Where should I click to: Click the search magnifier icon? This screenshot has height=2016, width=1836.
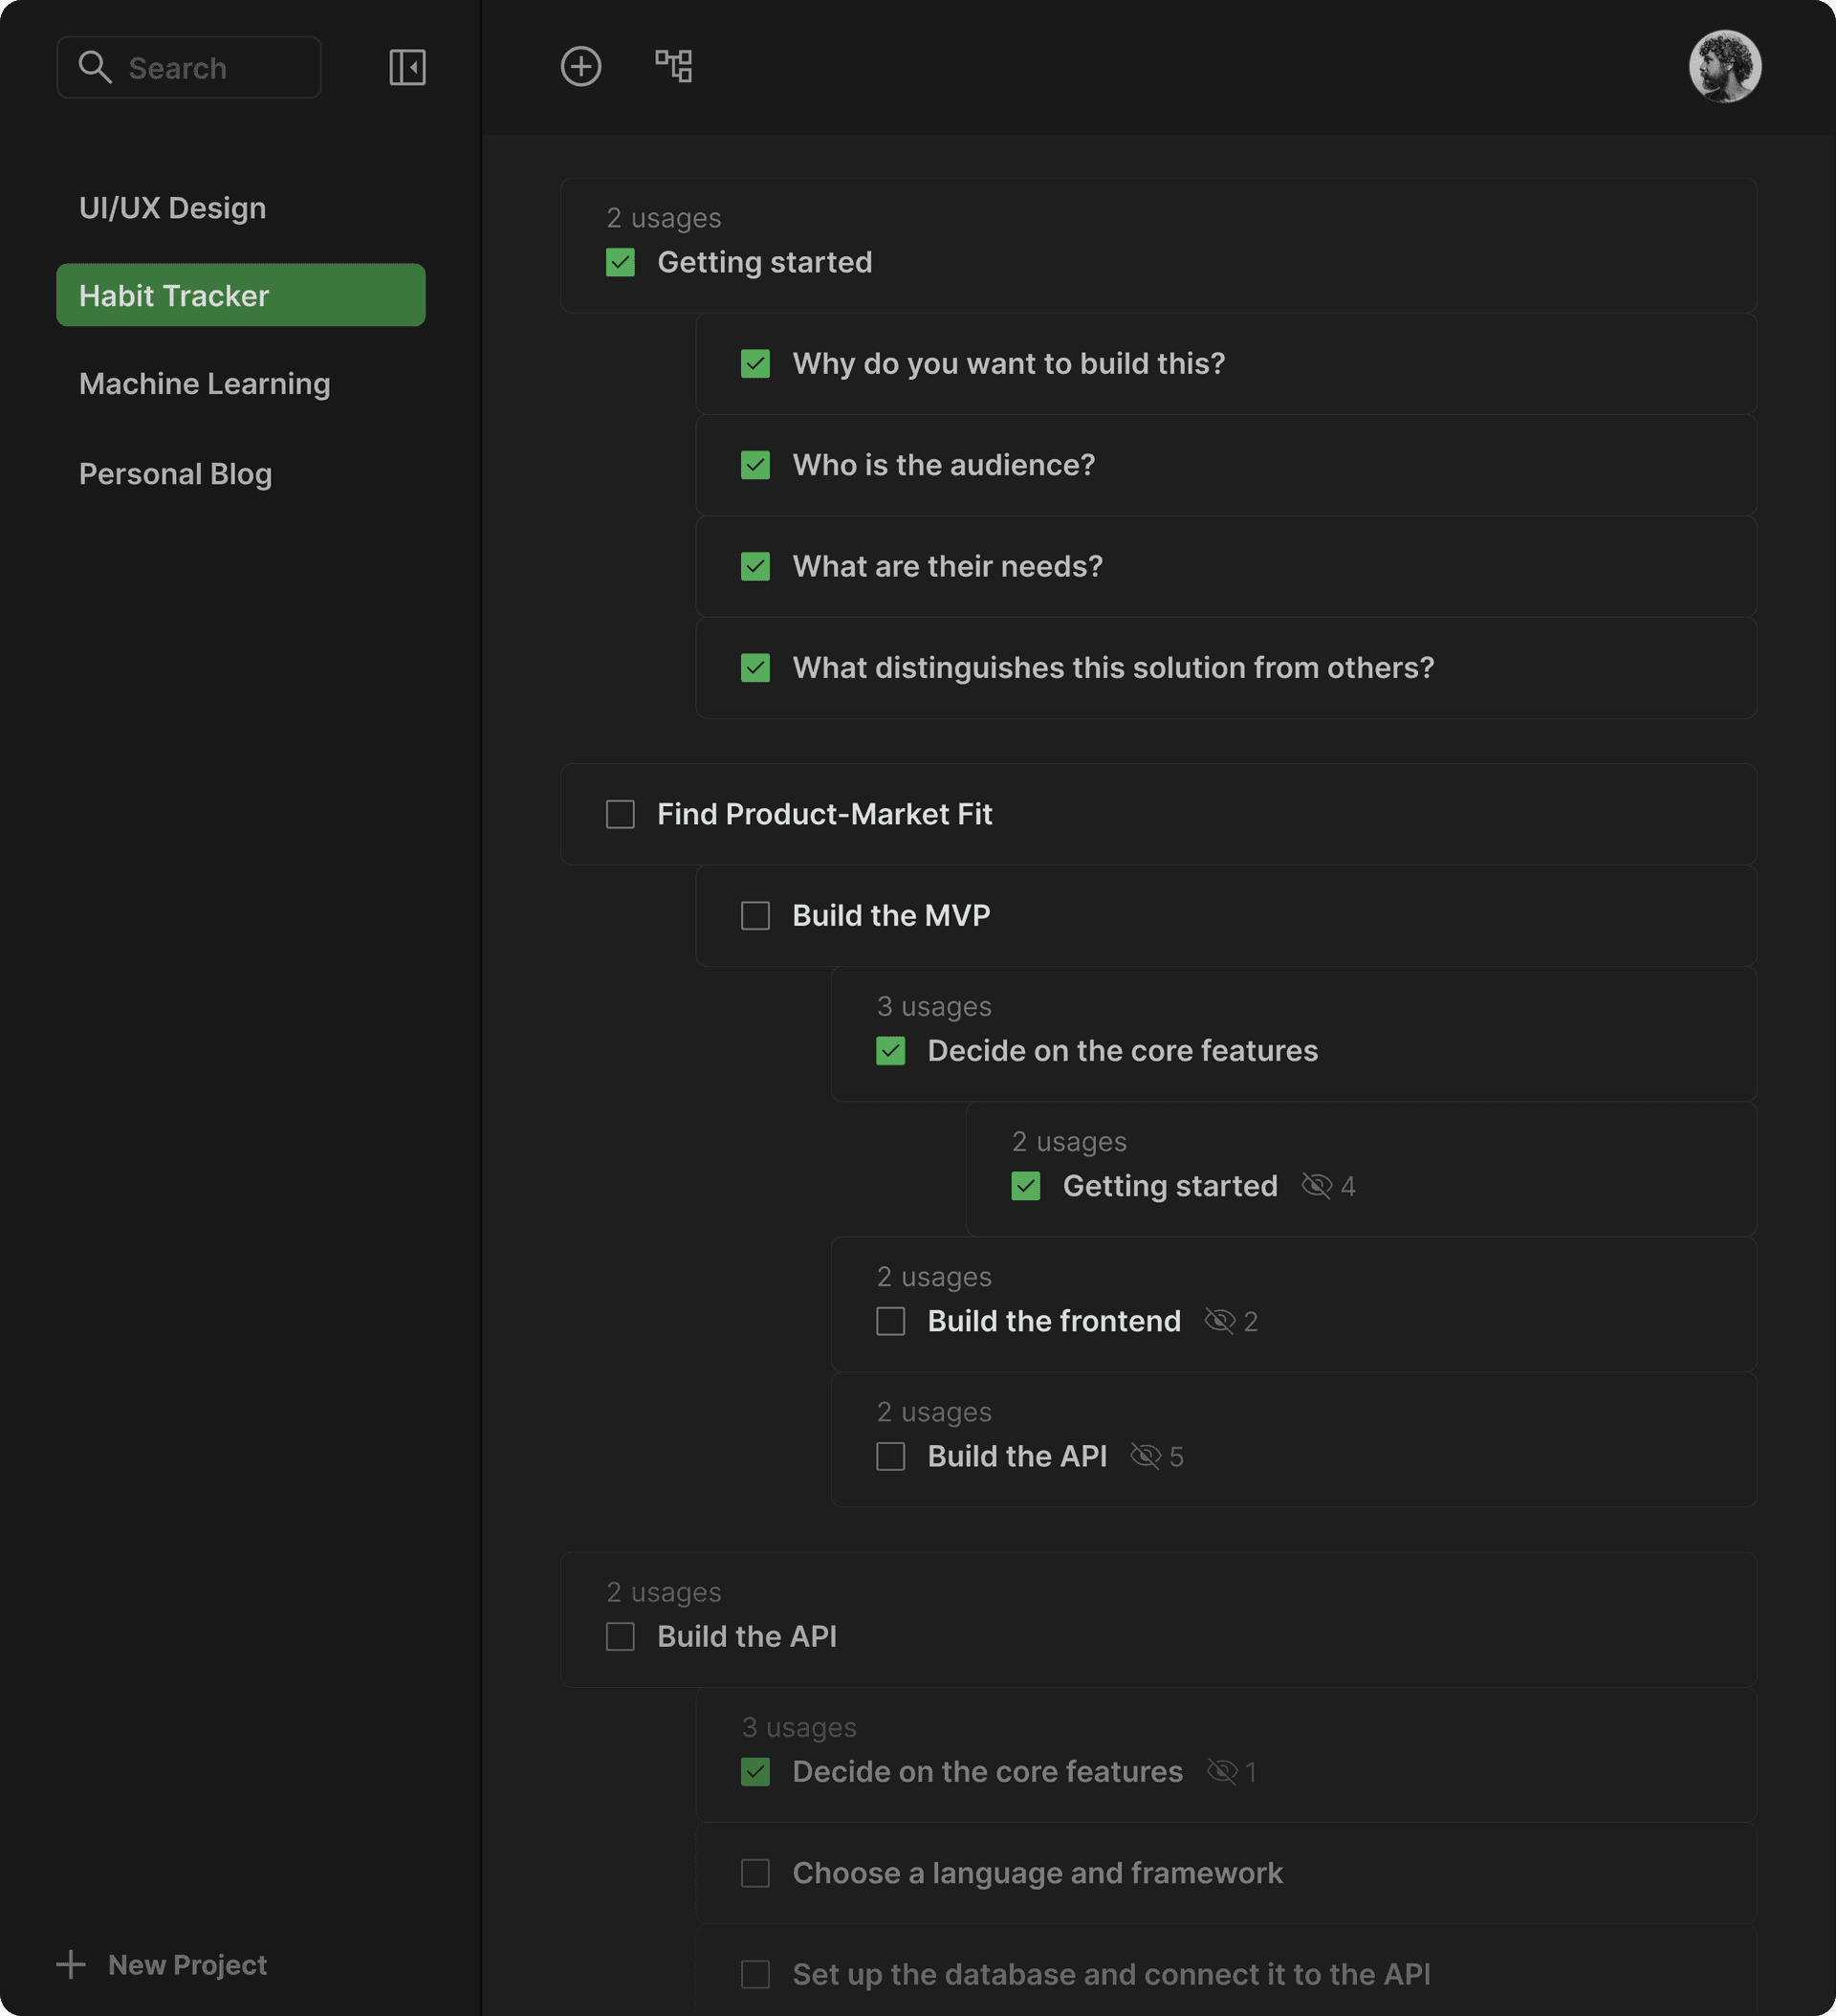coord(96,66)
